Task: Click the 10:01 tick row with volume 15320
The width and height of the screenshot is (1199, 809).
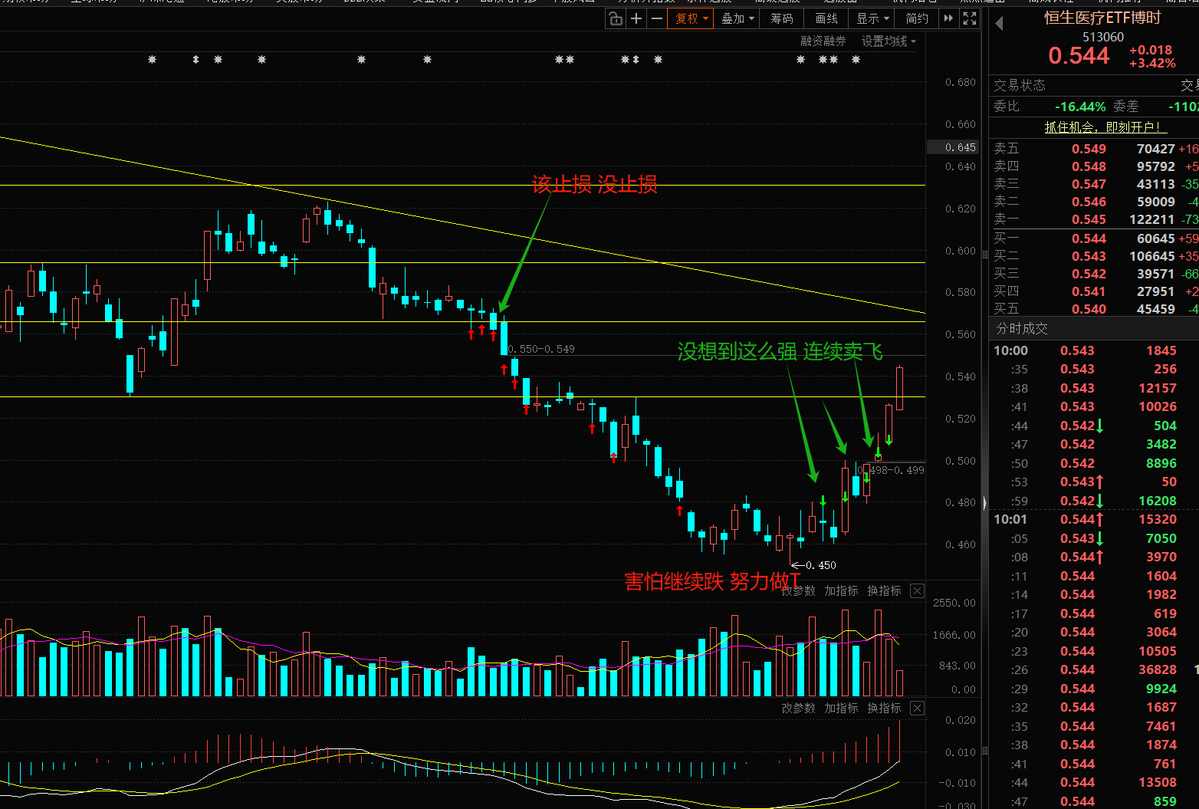Action: point(1094,519)
